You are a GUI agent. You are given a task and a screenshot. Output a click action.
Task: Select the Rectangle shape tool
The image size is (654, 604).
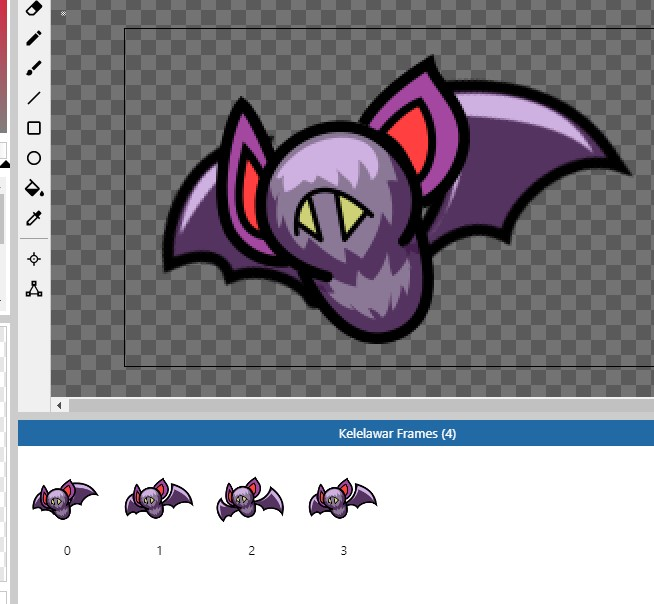click(34, 128)
